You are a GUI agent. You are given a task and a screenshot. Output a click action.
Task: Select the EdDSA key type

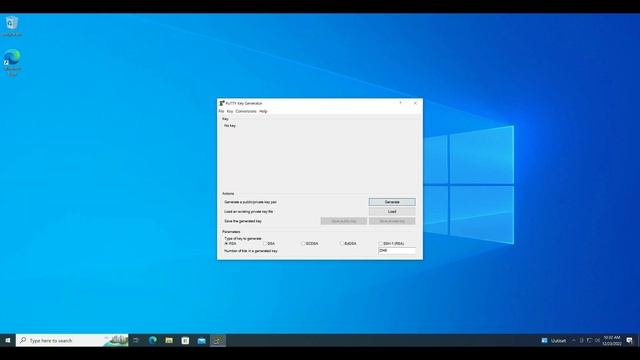(348, 243)
